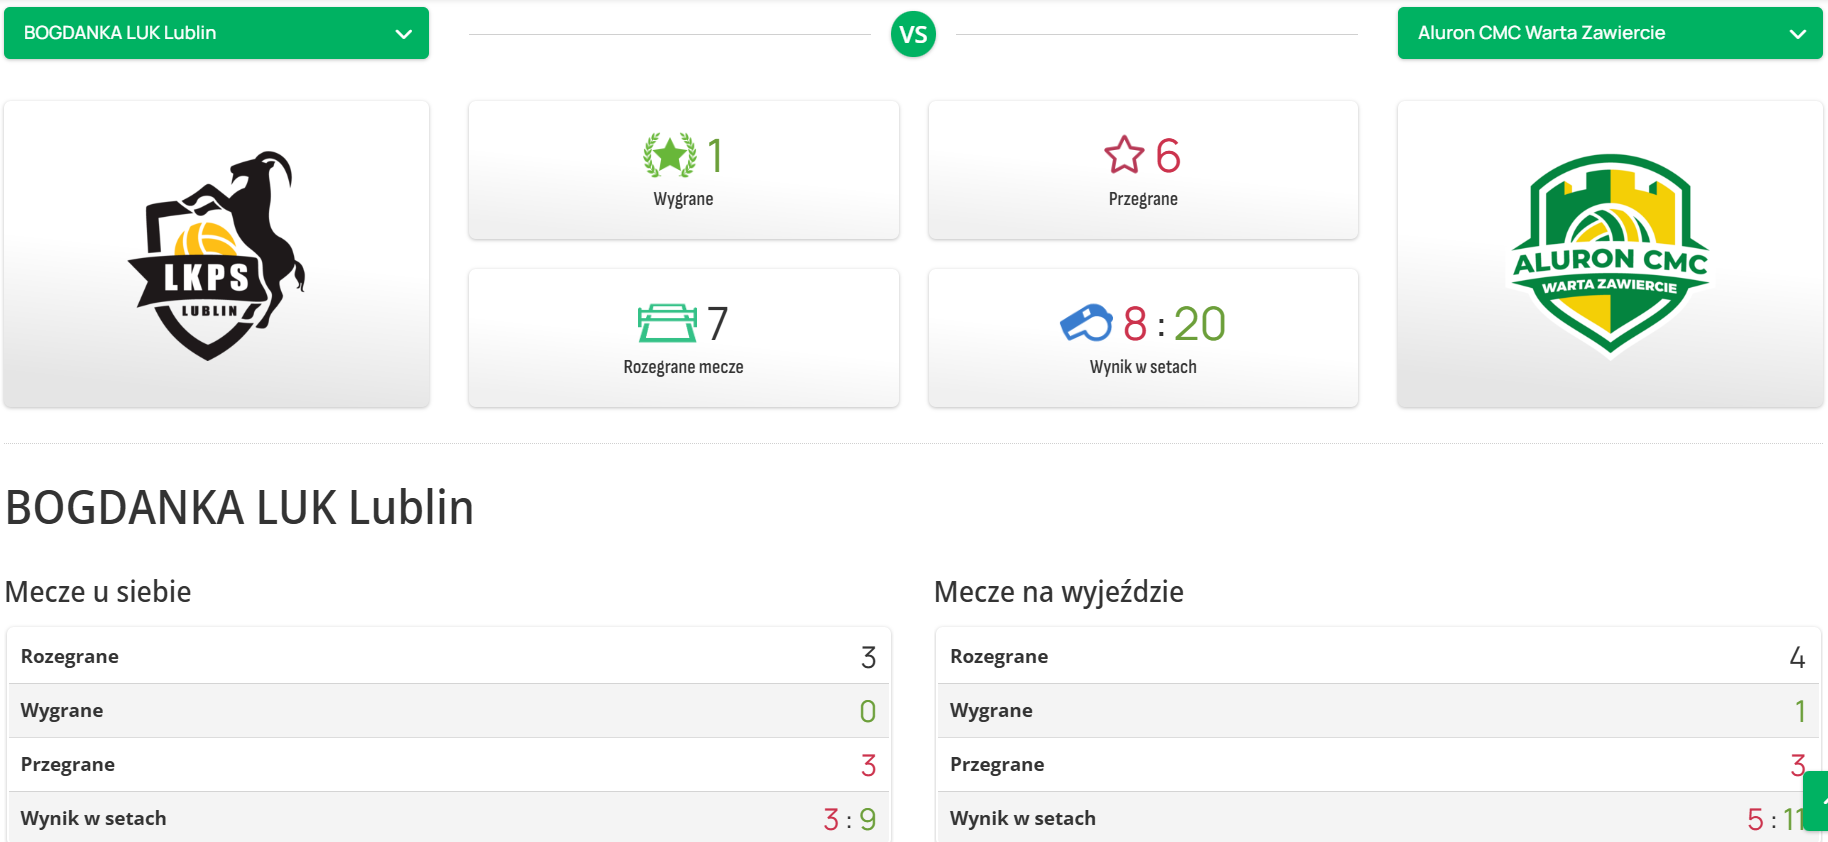
Task: Click the 3:9 home set score value
Action: tap(849, 819)
